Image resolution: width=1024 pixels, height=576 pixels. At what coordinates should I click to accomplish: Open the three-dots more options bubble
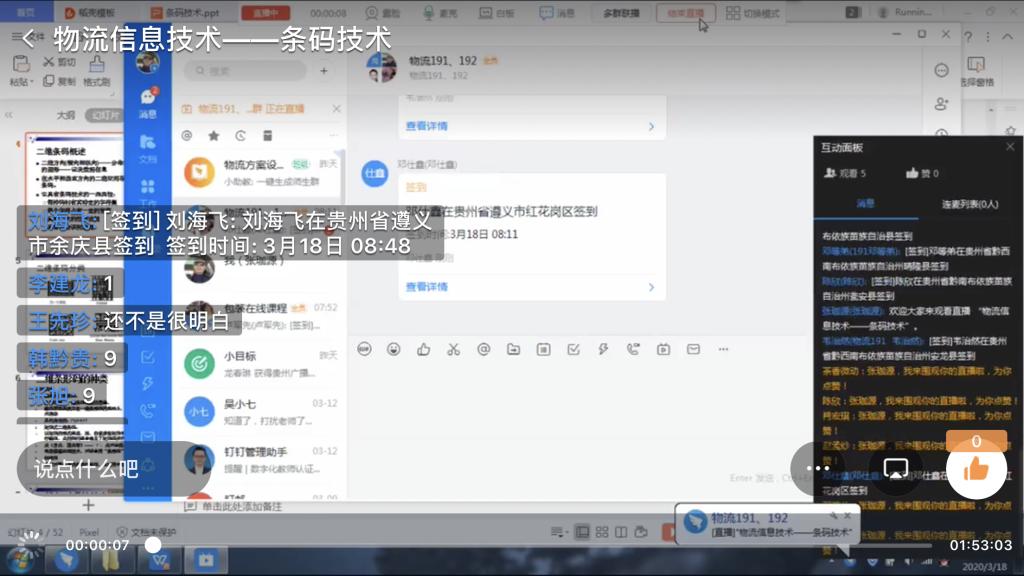818,468
